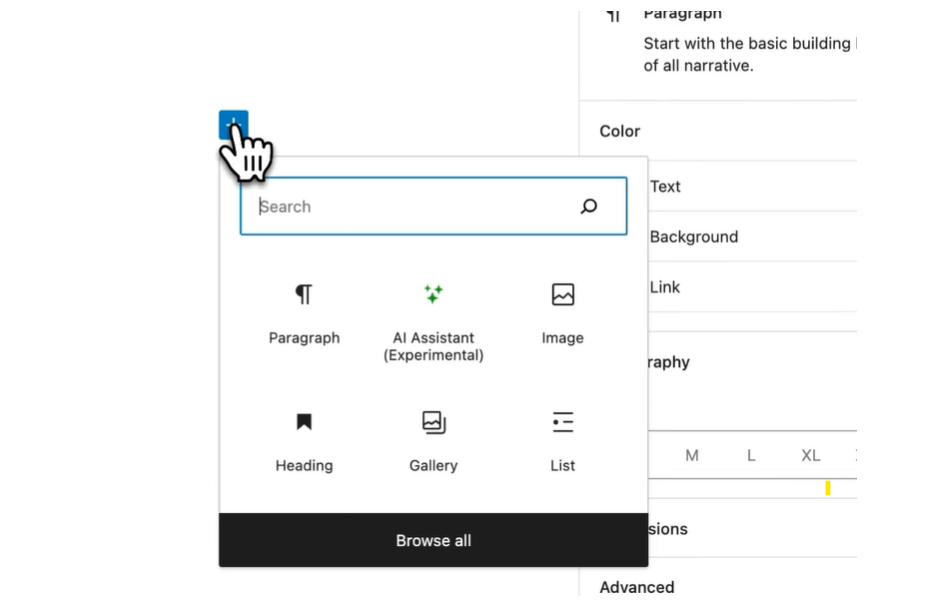Click the Dimensions panel heading
The image size is (927, 603).
(667, 529)
